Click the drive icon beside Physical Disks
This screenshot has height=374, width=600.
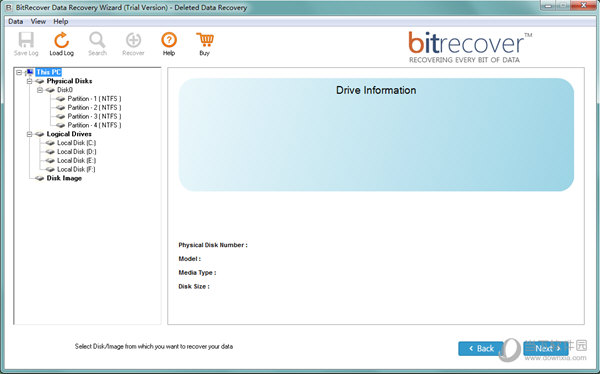[39, 81]
